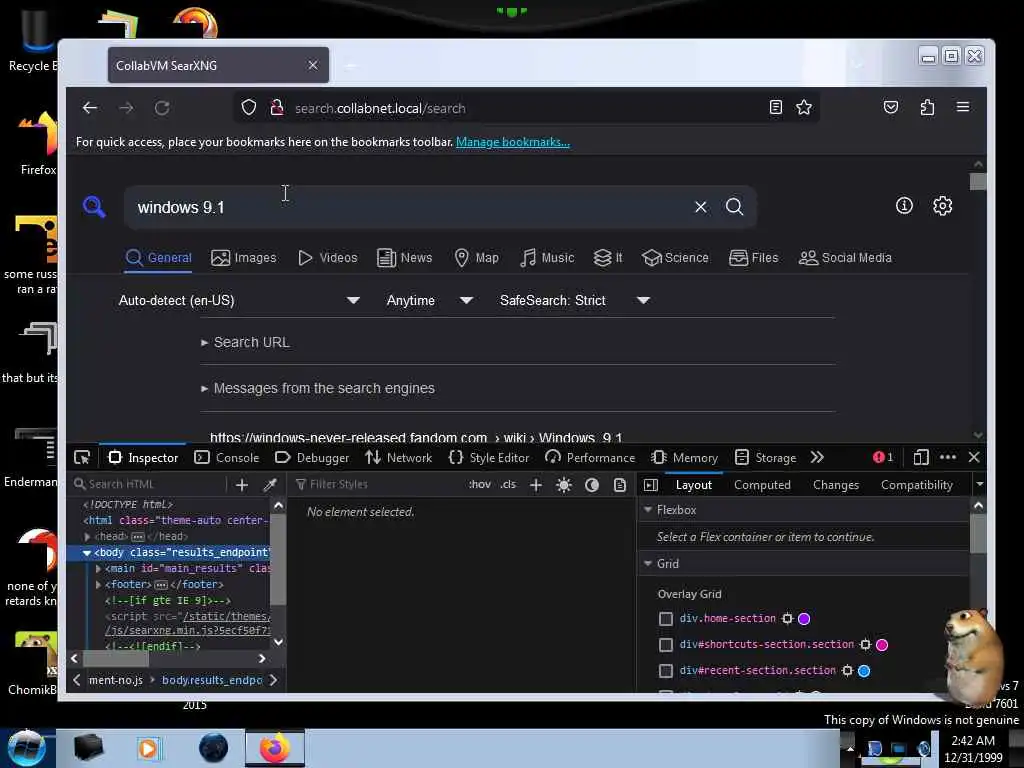Viewport: 1024px width, 768px height.
Task: Open the SearXNG about info icon
Action: (904, 206)
